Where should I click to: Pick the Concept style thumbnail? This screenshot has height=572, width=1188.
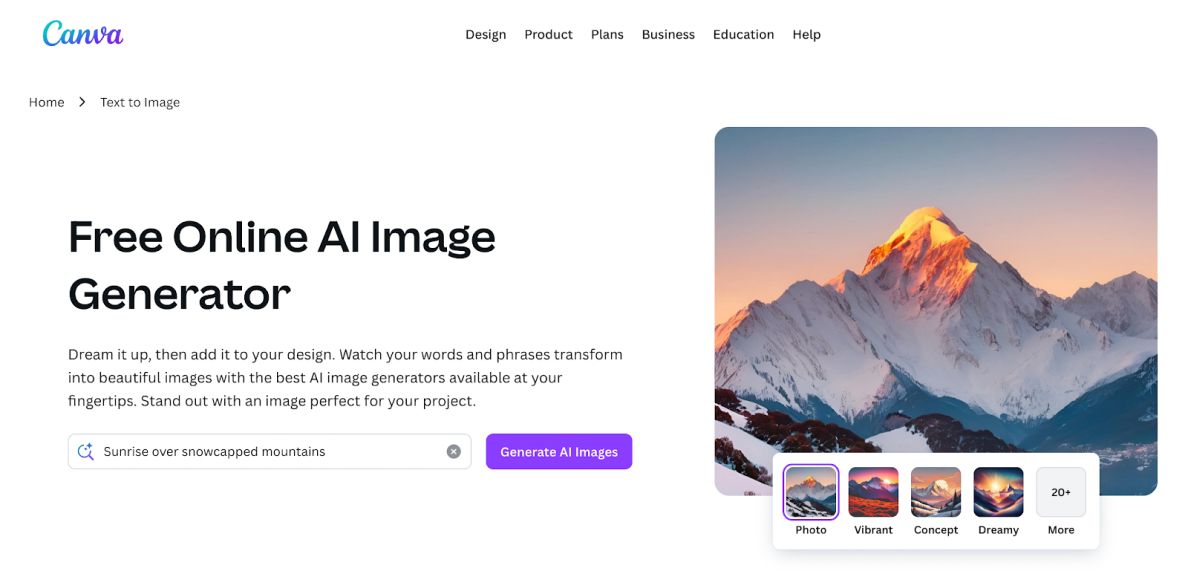(936, 492)
